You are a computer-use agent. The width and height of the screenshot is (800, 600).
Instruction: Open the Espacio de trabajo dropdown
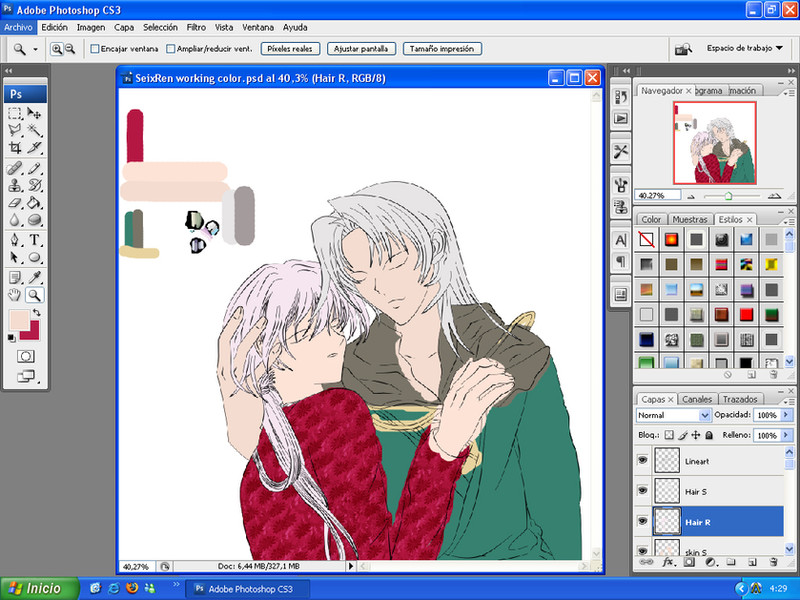[744, 48]
